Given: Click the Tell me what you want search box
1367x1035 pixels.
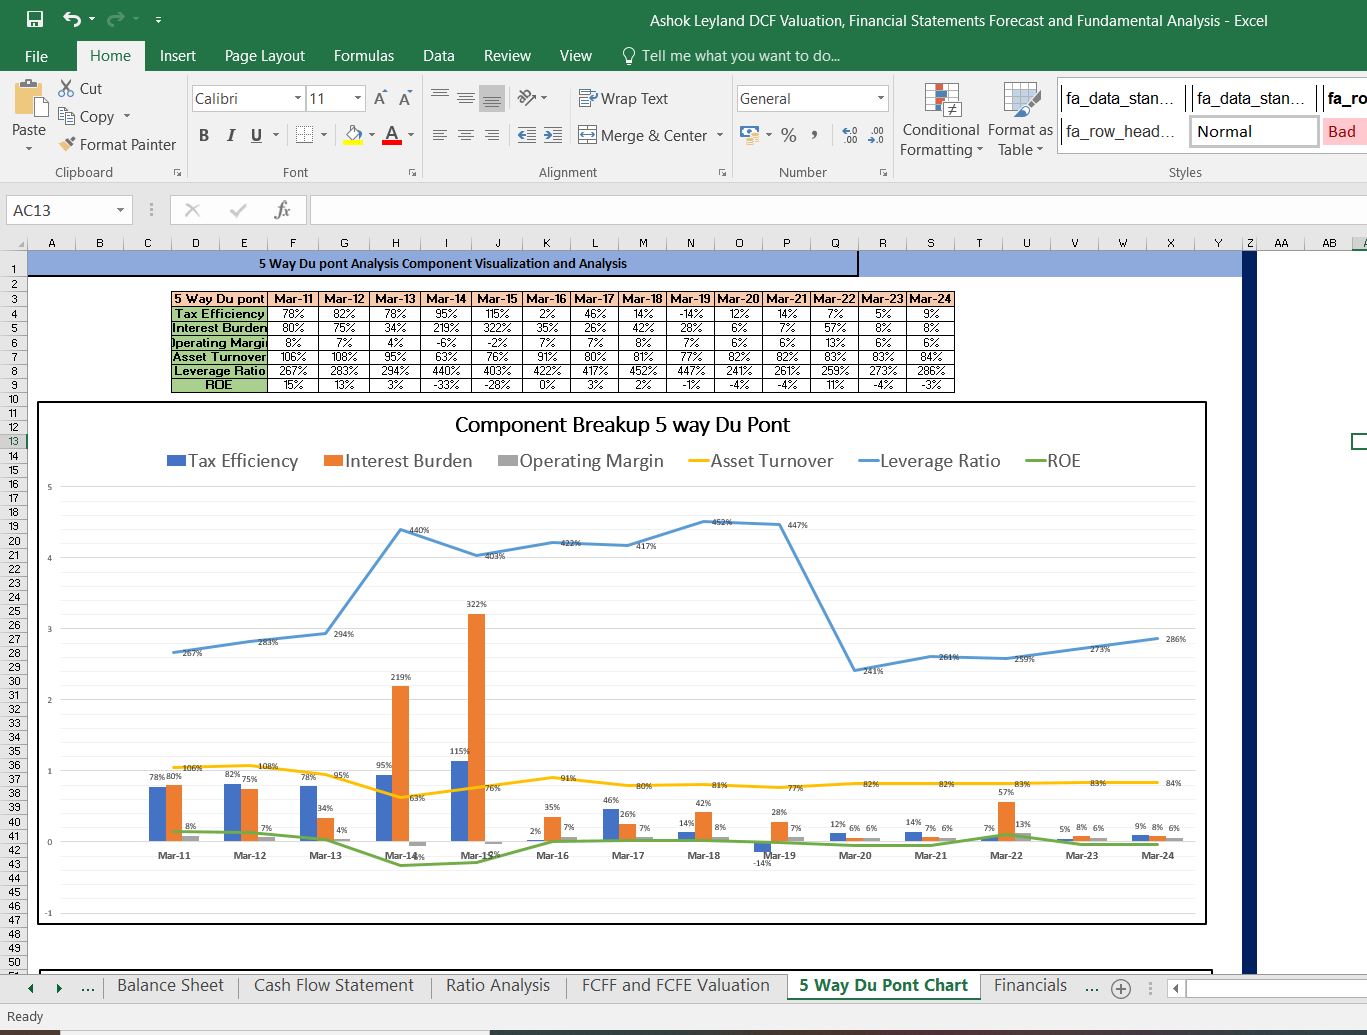Looking at the screenshot, I should pyautogui.click(x=731, y=56).
